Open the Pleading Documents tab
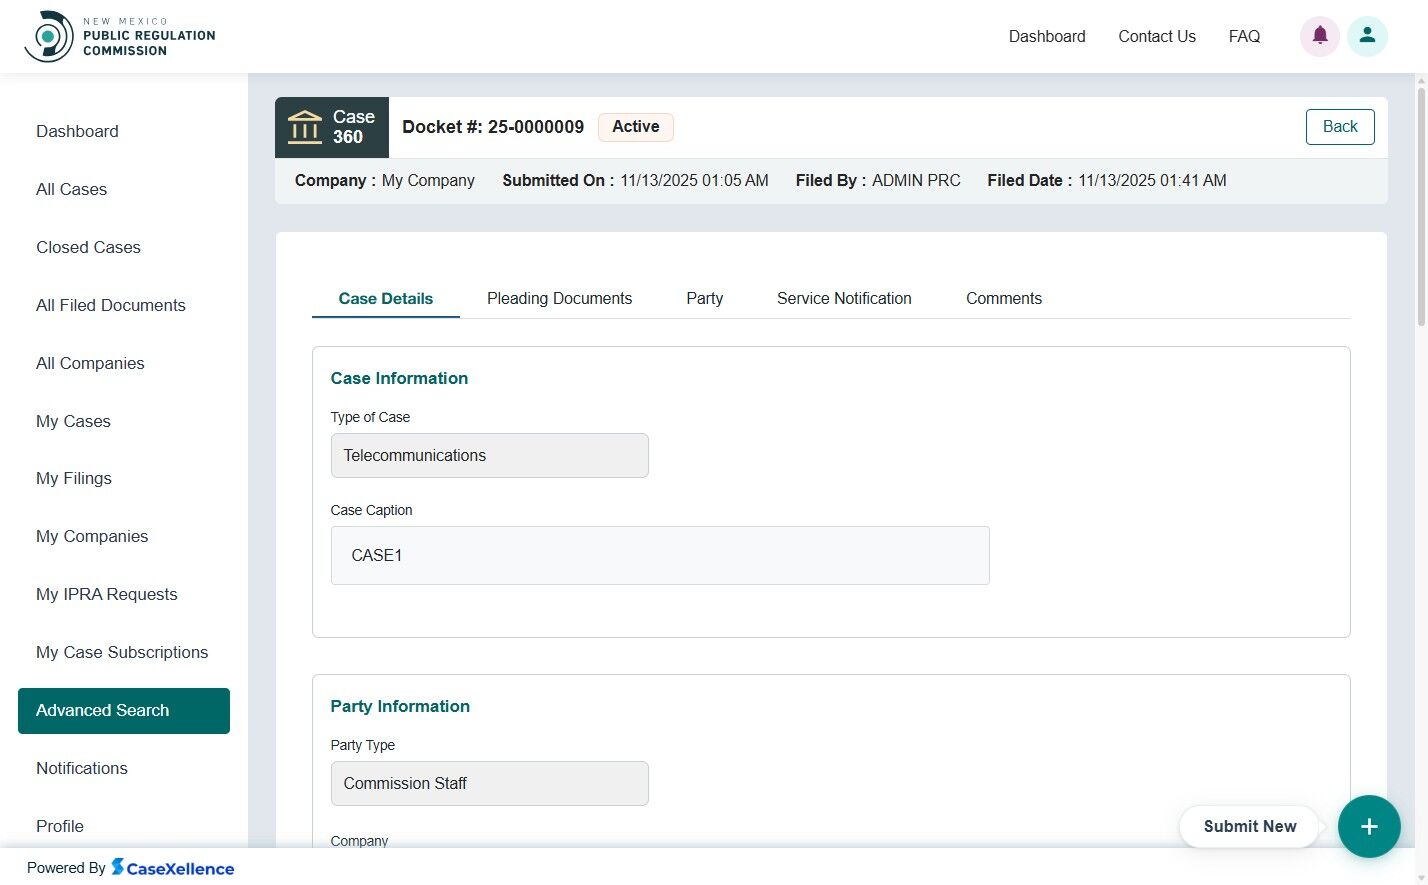The width and height of the screenshot is (1428, 885). point(560,298)
